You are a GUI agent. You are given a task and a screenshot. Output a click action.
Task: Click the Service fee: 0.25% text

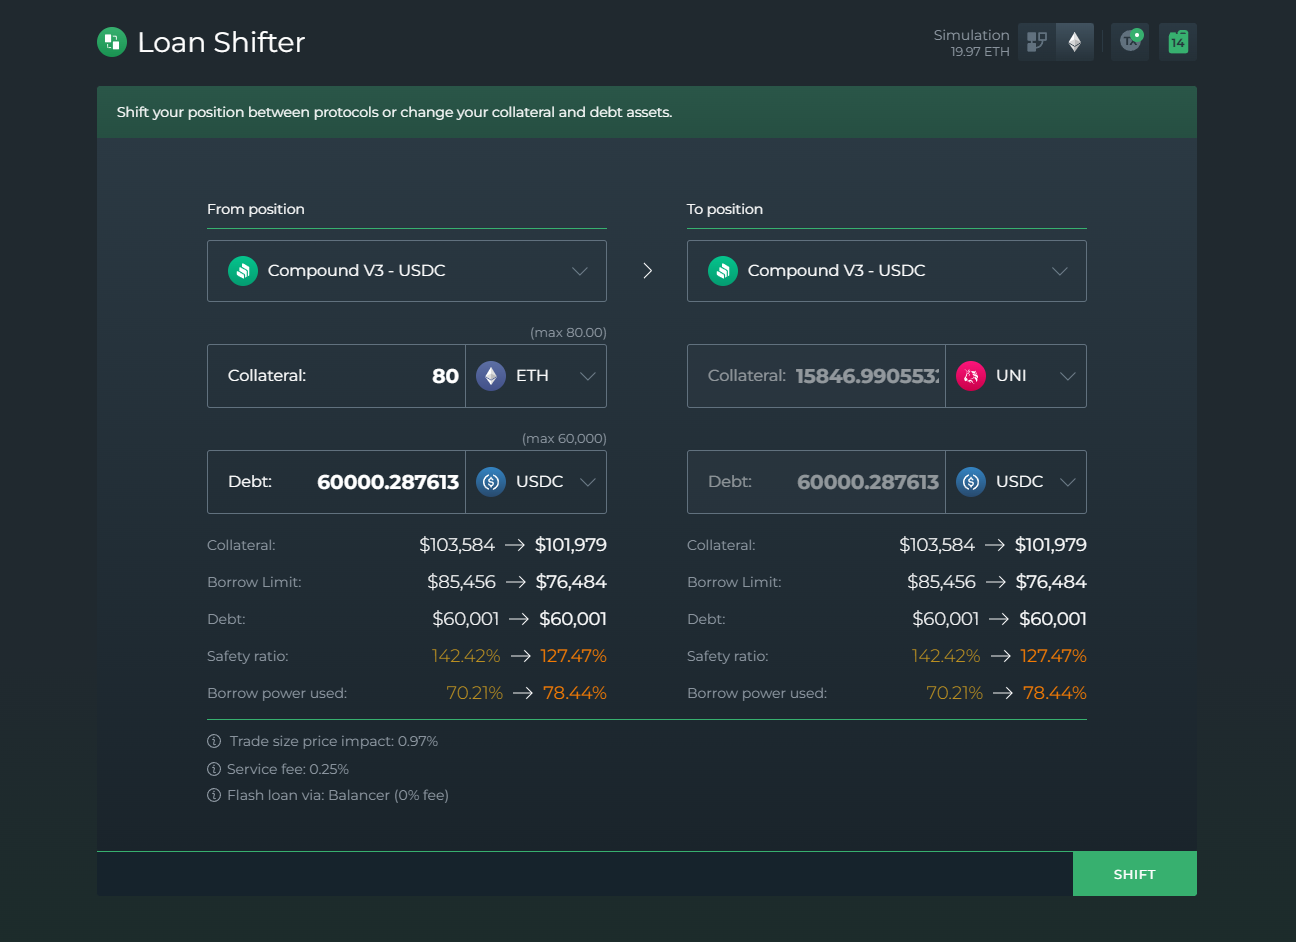[288, 769]
